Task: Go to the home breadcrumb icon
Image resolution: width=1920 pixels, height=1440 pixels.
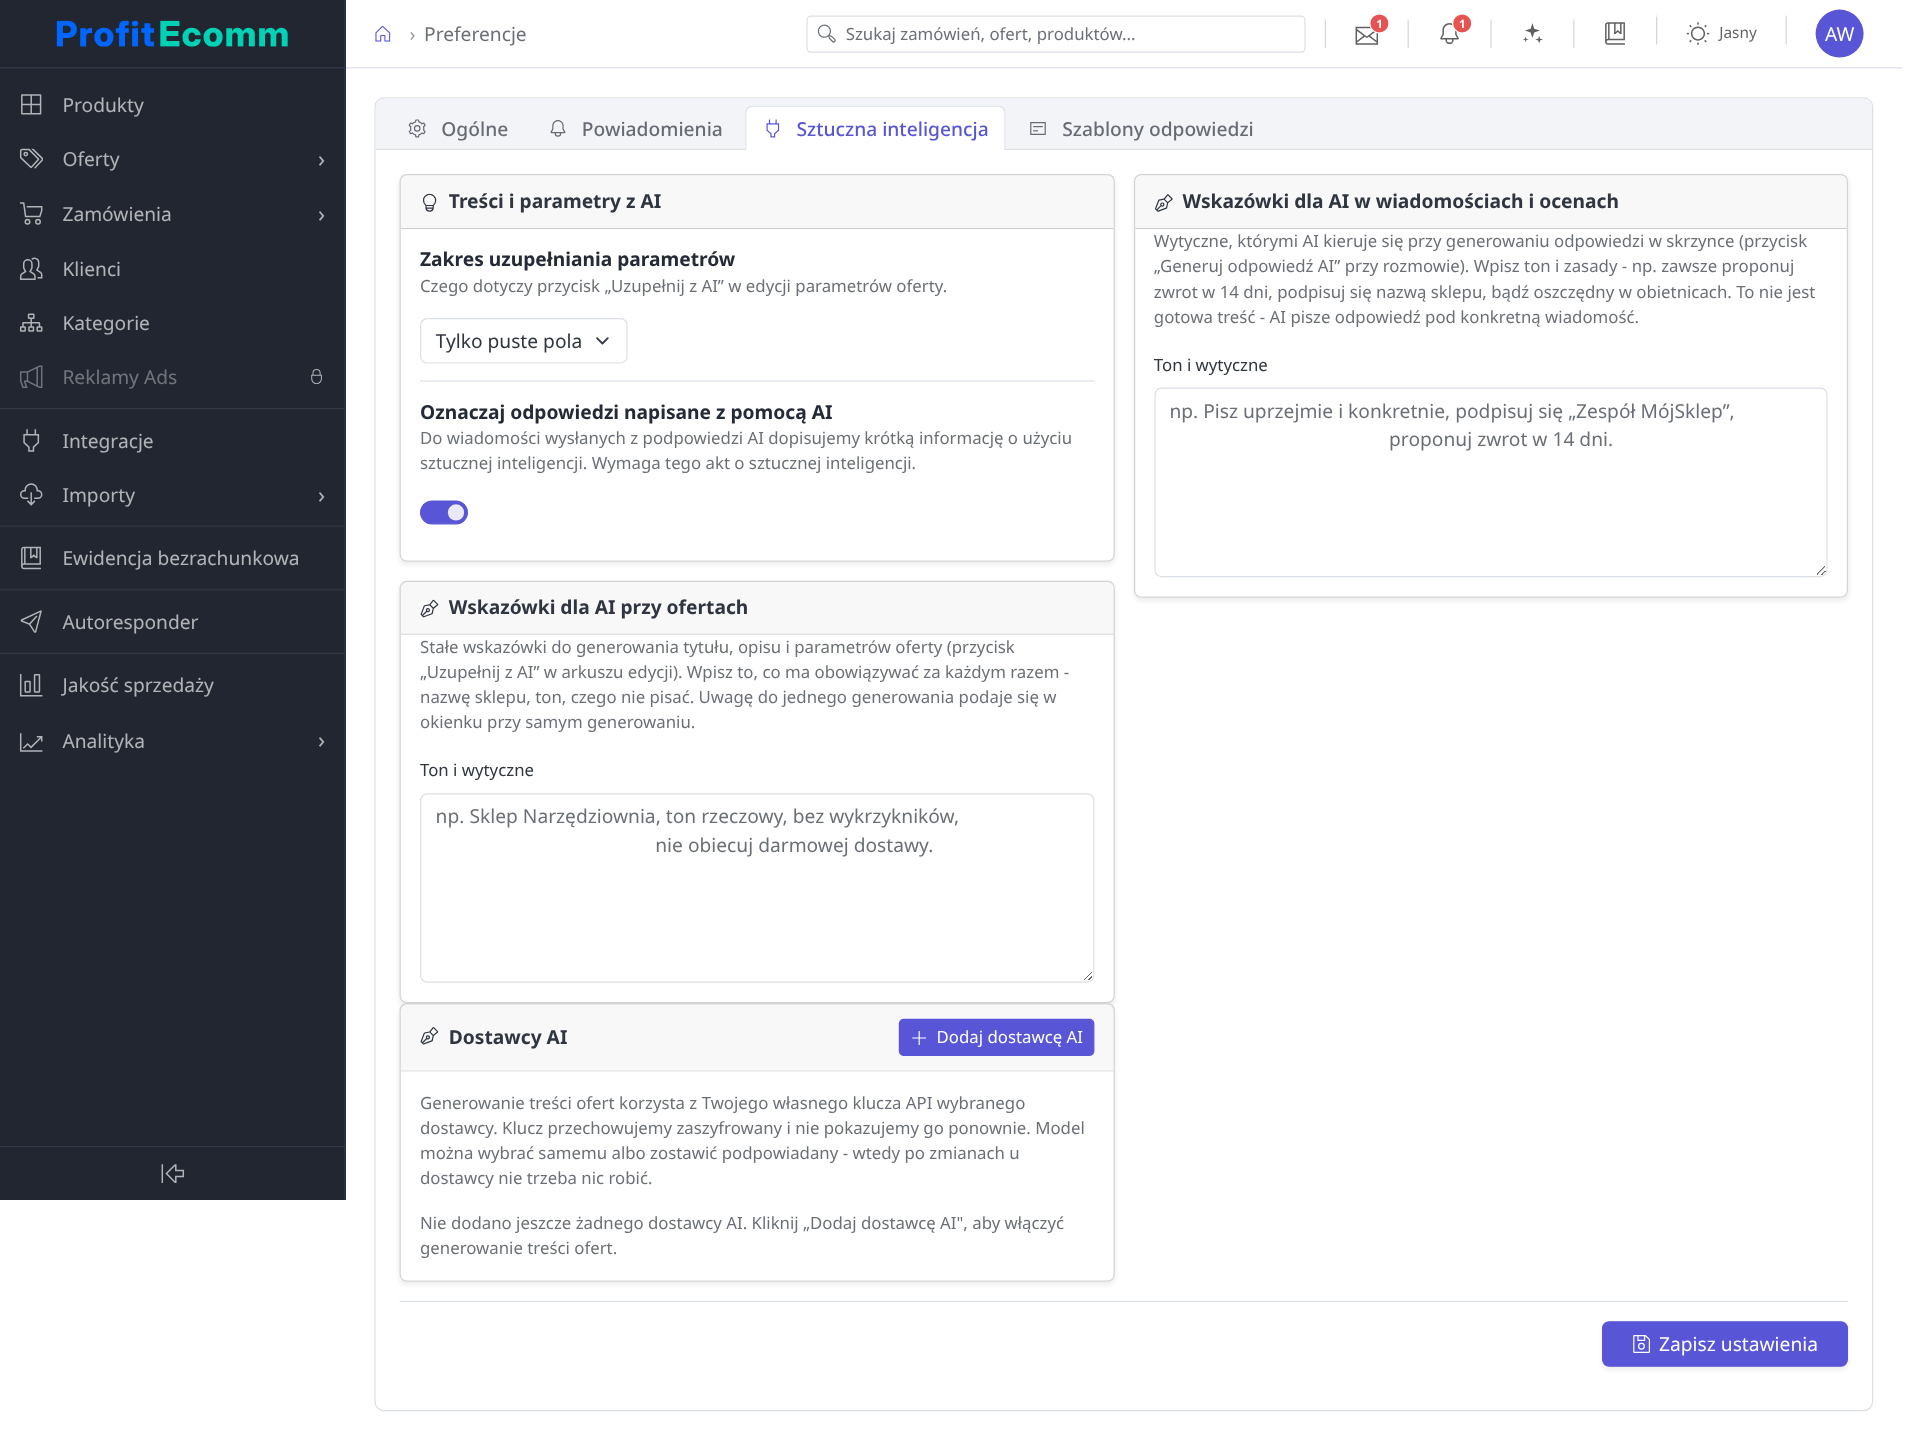Action: [383, 34]
